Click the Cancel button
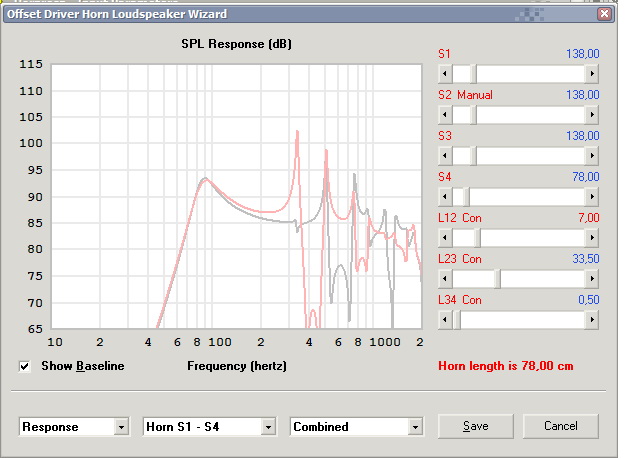This screenshot has width=640, height=458. click(x=561, y=426)
